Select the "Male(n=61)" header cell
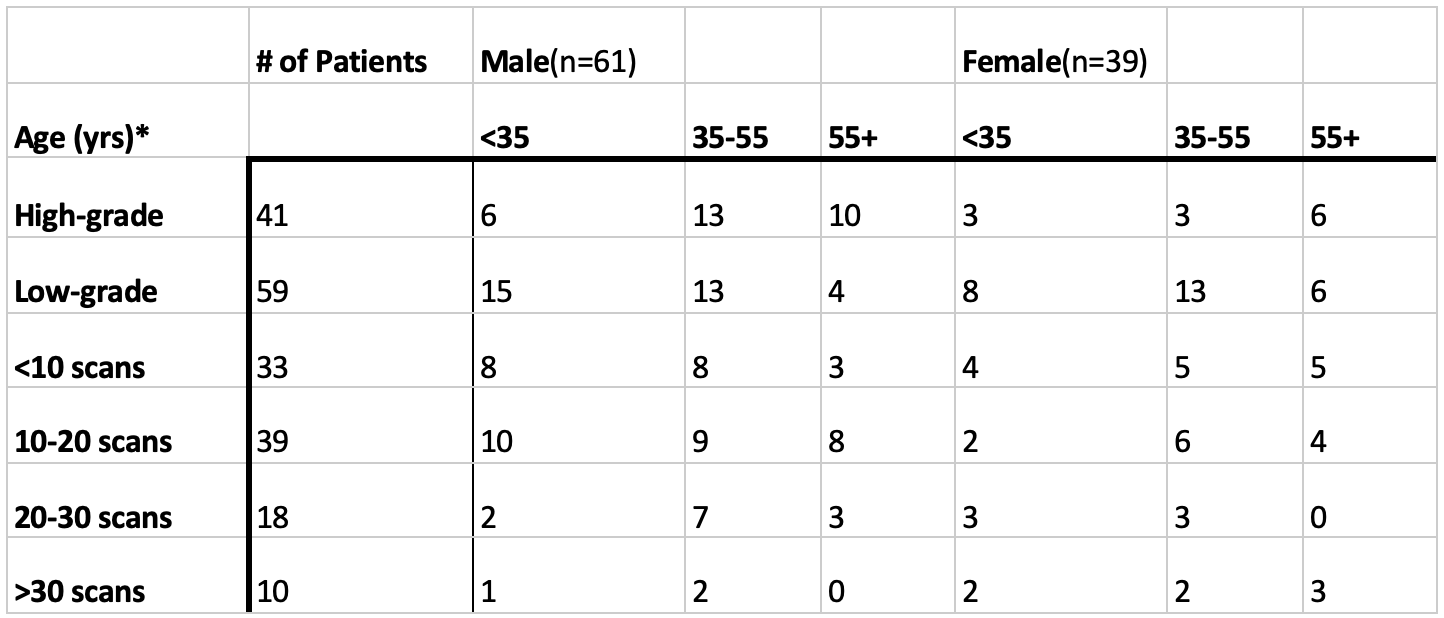The image size is (1444, 618). pyautogui.click(x=559, y=62)
